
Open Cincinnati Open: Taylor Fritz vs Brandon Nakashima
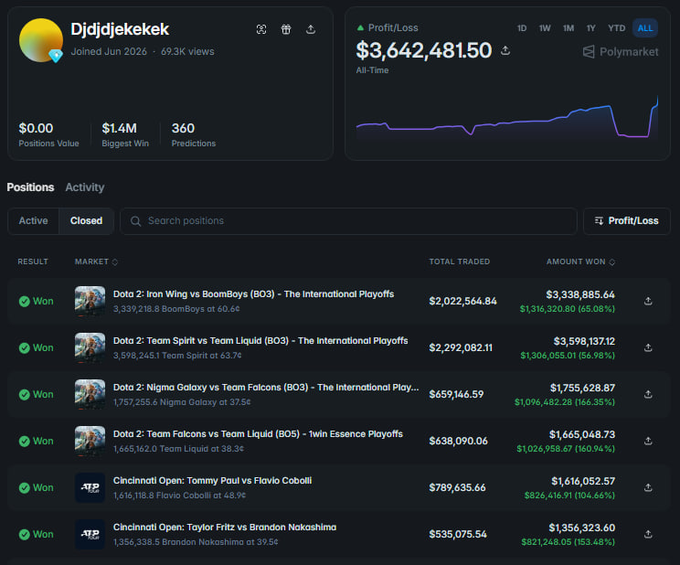coord(225,527)
